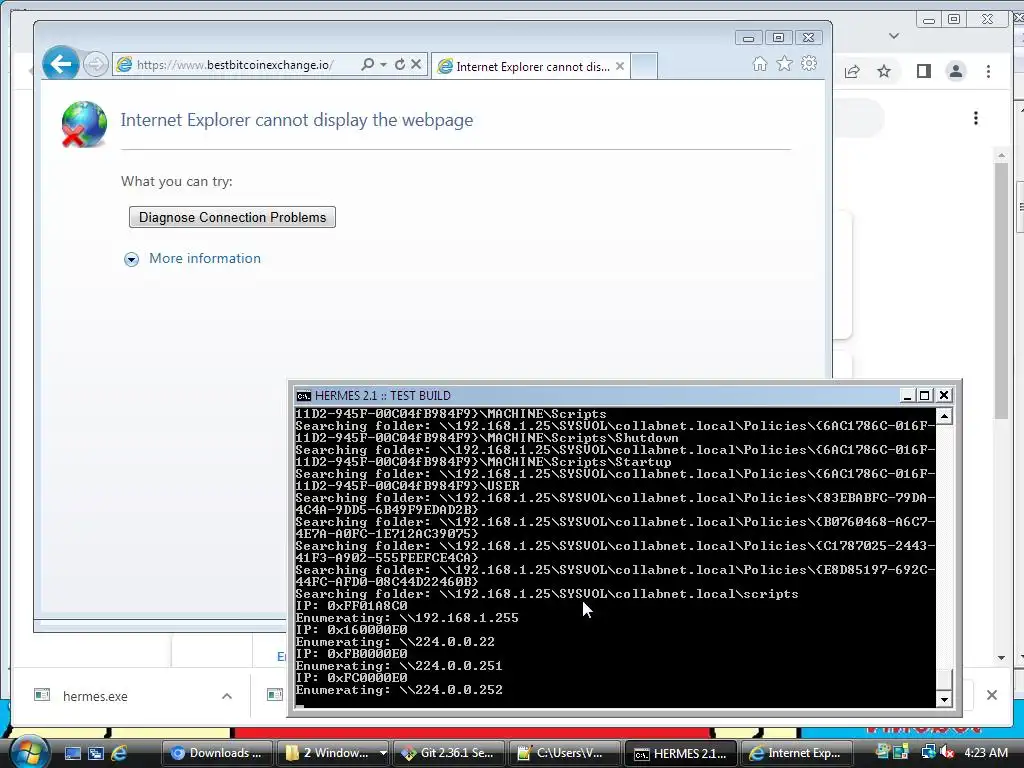The width and height of the screenshot is (1024, 768).
Task: Open IE Favorites star
Action: (784, 63)
